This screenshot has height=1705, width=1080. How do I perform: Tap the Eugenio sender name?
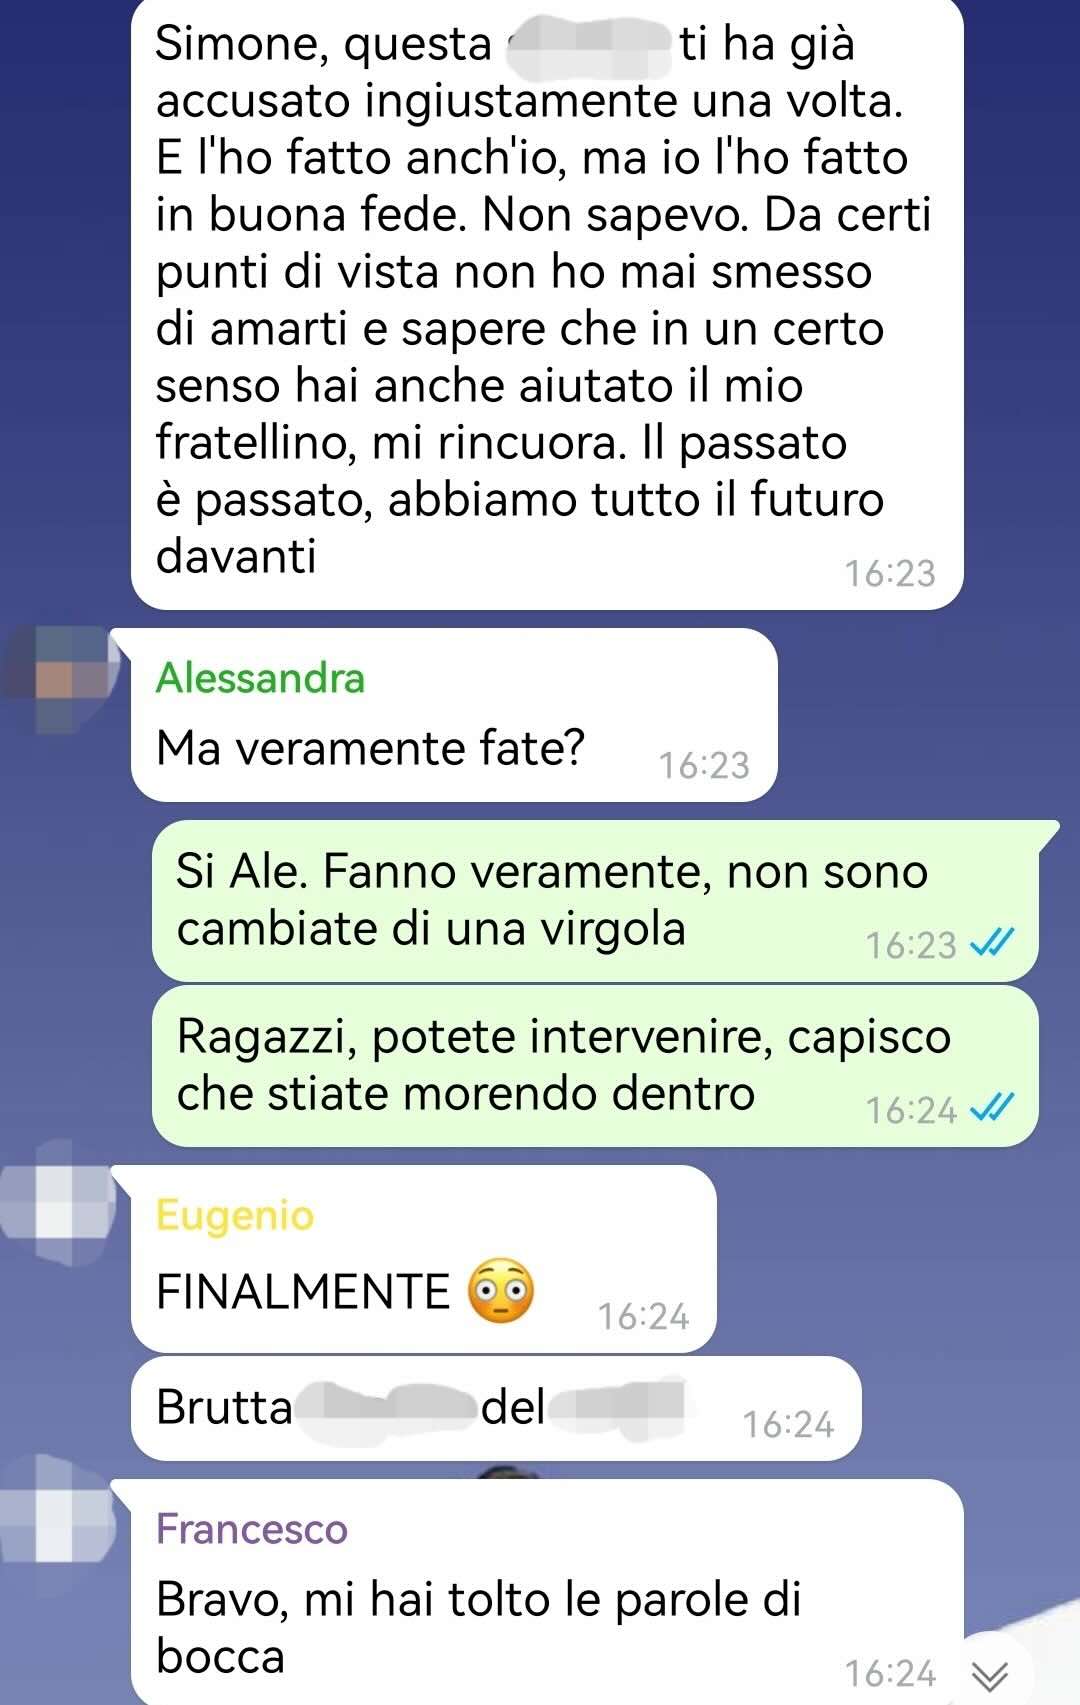235,1215
